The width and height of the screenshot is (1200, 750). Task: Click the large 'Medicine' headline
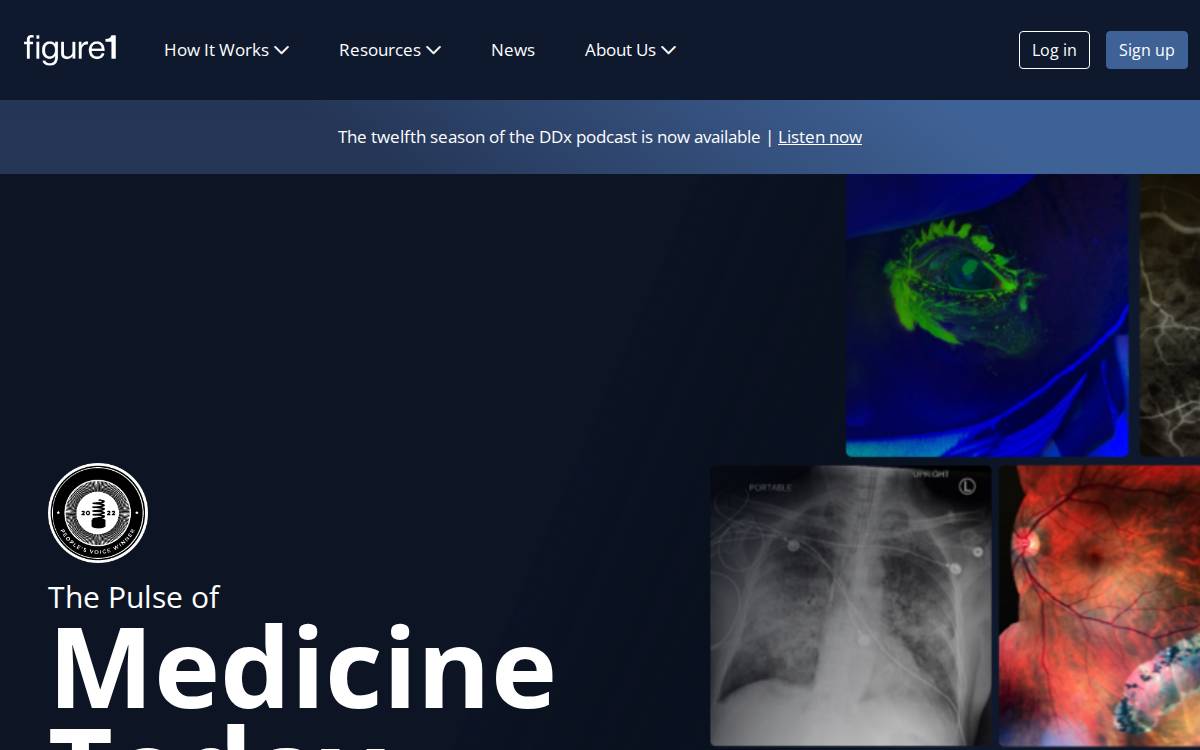click(302, 668)
